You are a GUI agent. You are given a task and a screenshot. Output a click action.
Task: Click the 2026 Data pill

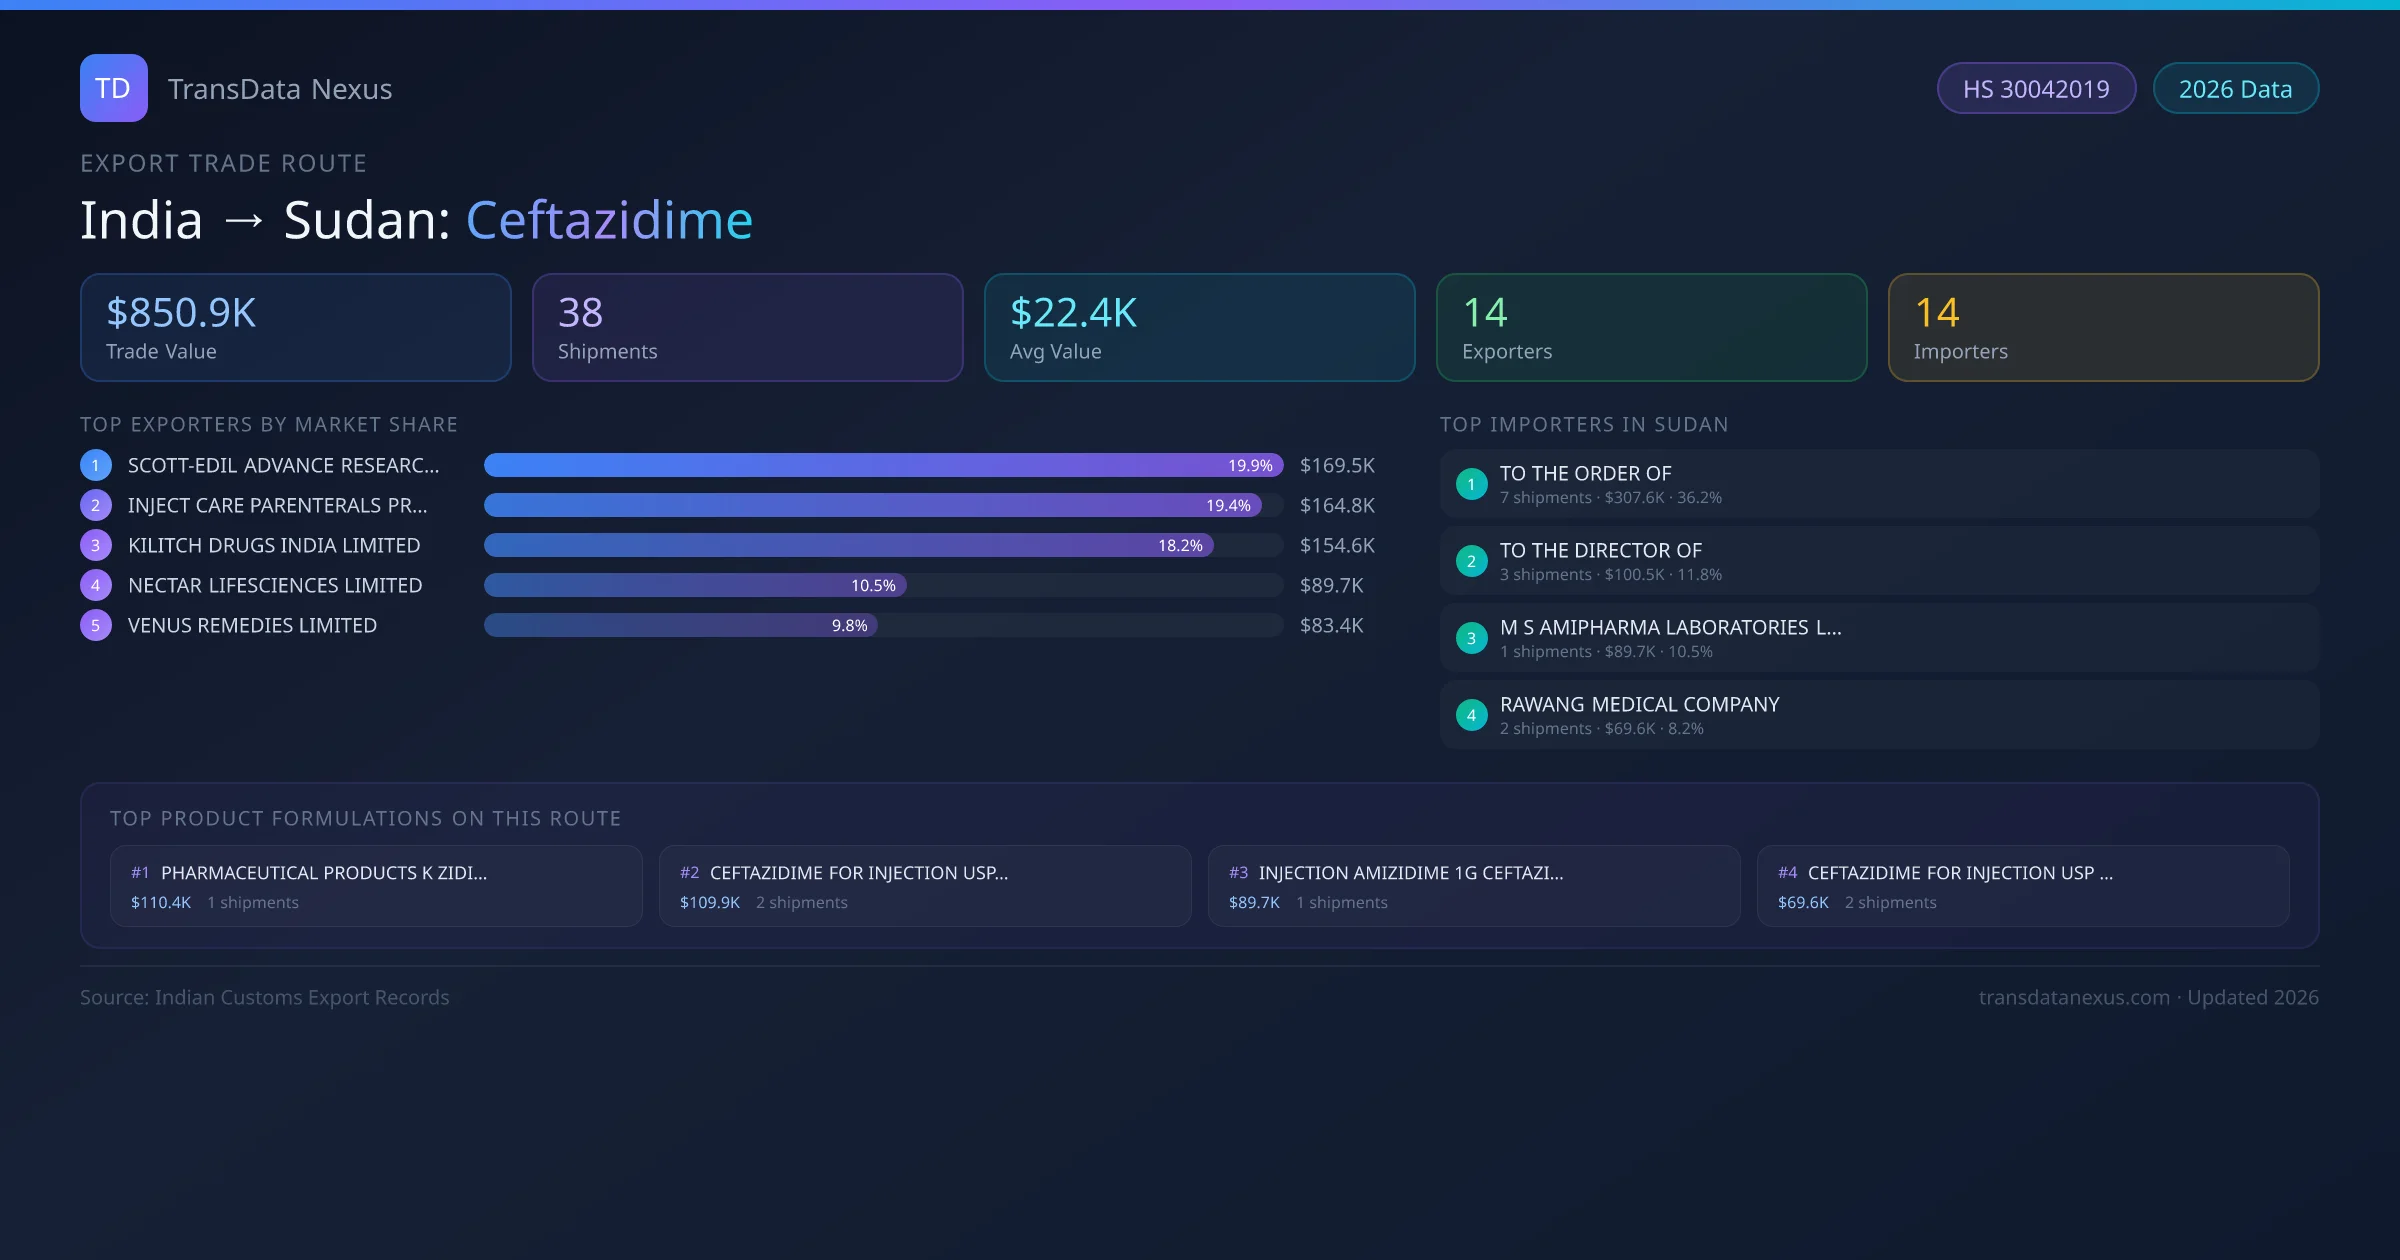click(x=2235, y=89)
